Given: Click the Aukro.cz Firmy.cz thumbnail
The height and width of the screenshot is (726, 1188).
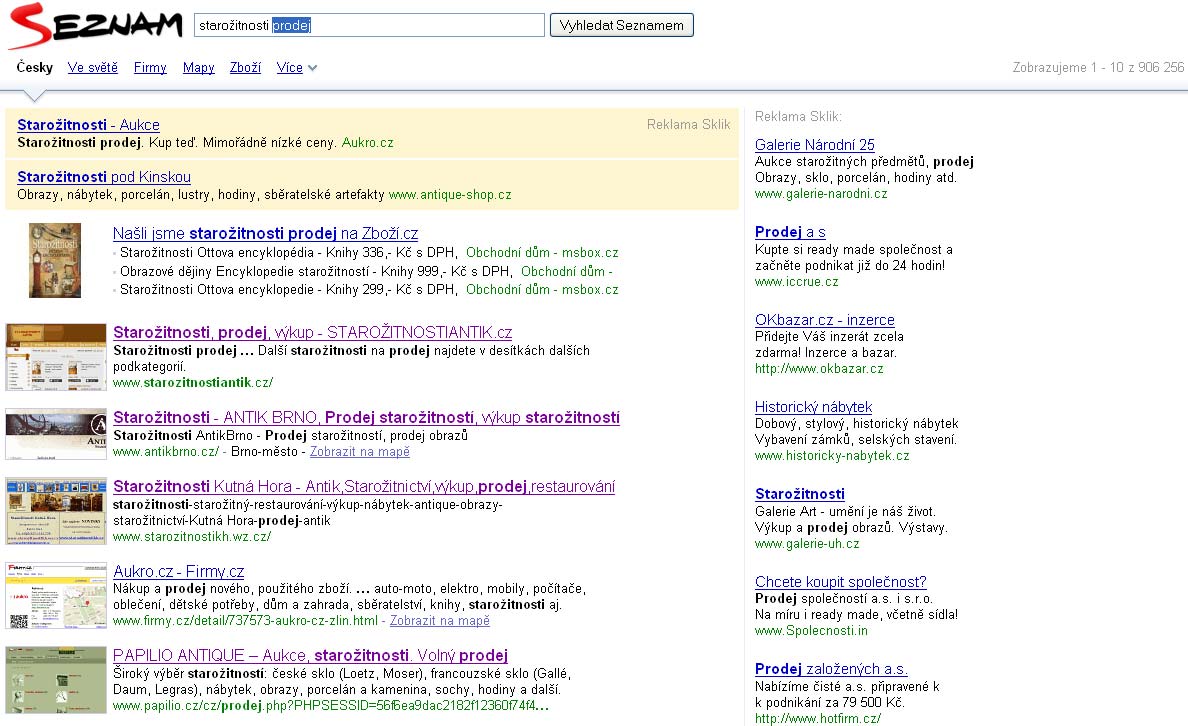Looking at the screenshot, I should [56, 596].
